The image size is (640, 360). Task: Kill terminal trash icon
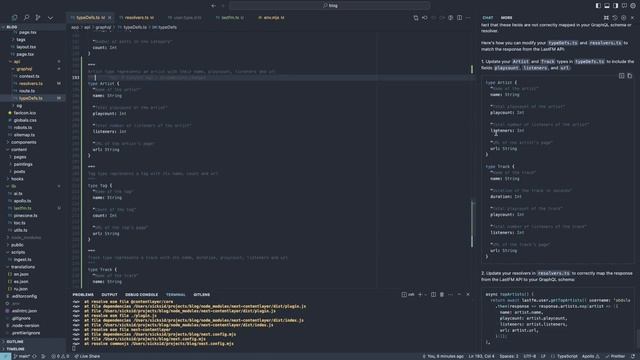[x=442, y=294]
